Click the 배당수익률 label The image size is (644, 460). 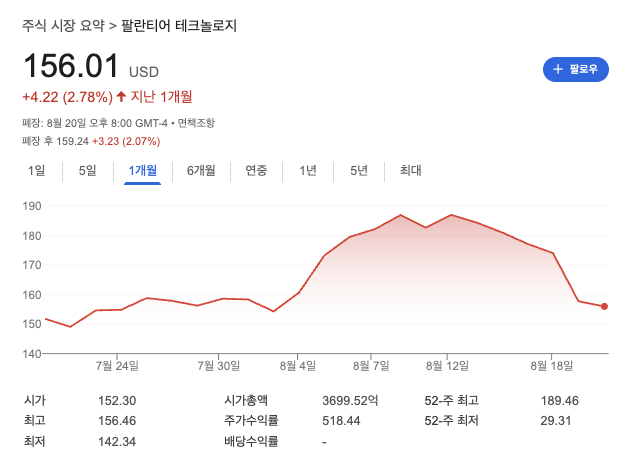tap(251, 442)
